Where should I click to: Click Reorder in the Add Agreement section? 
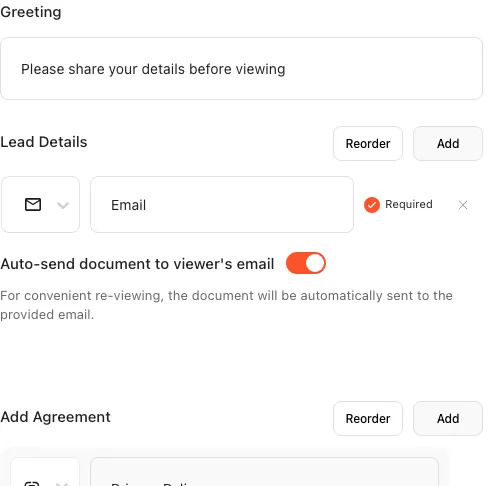pos(368,418)
